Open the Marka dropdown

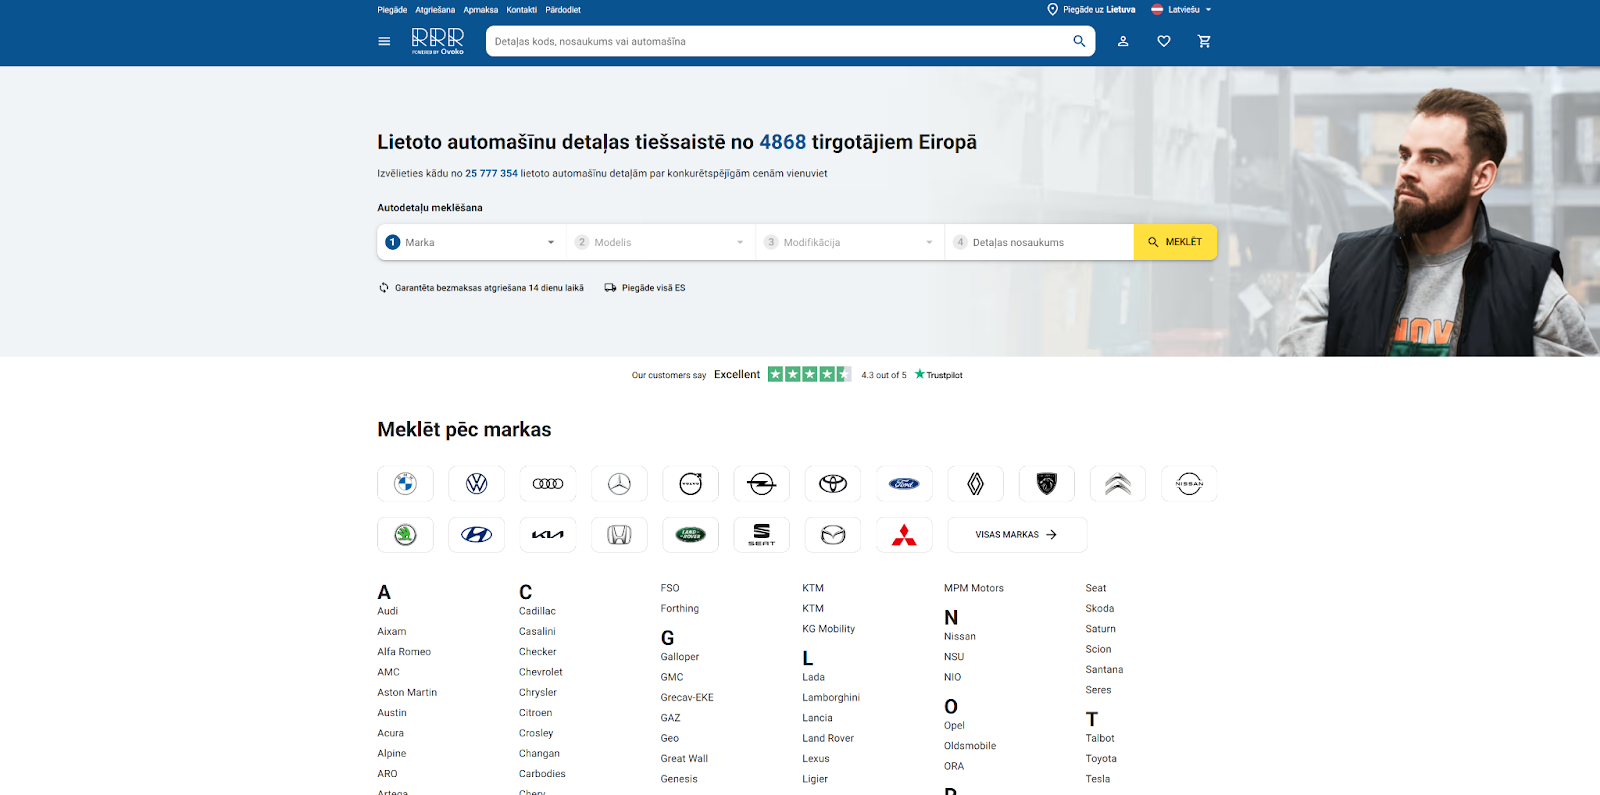pyautogui.click(x=471, y=242)
